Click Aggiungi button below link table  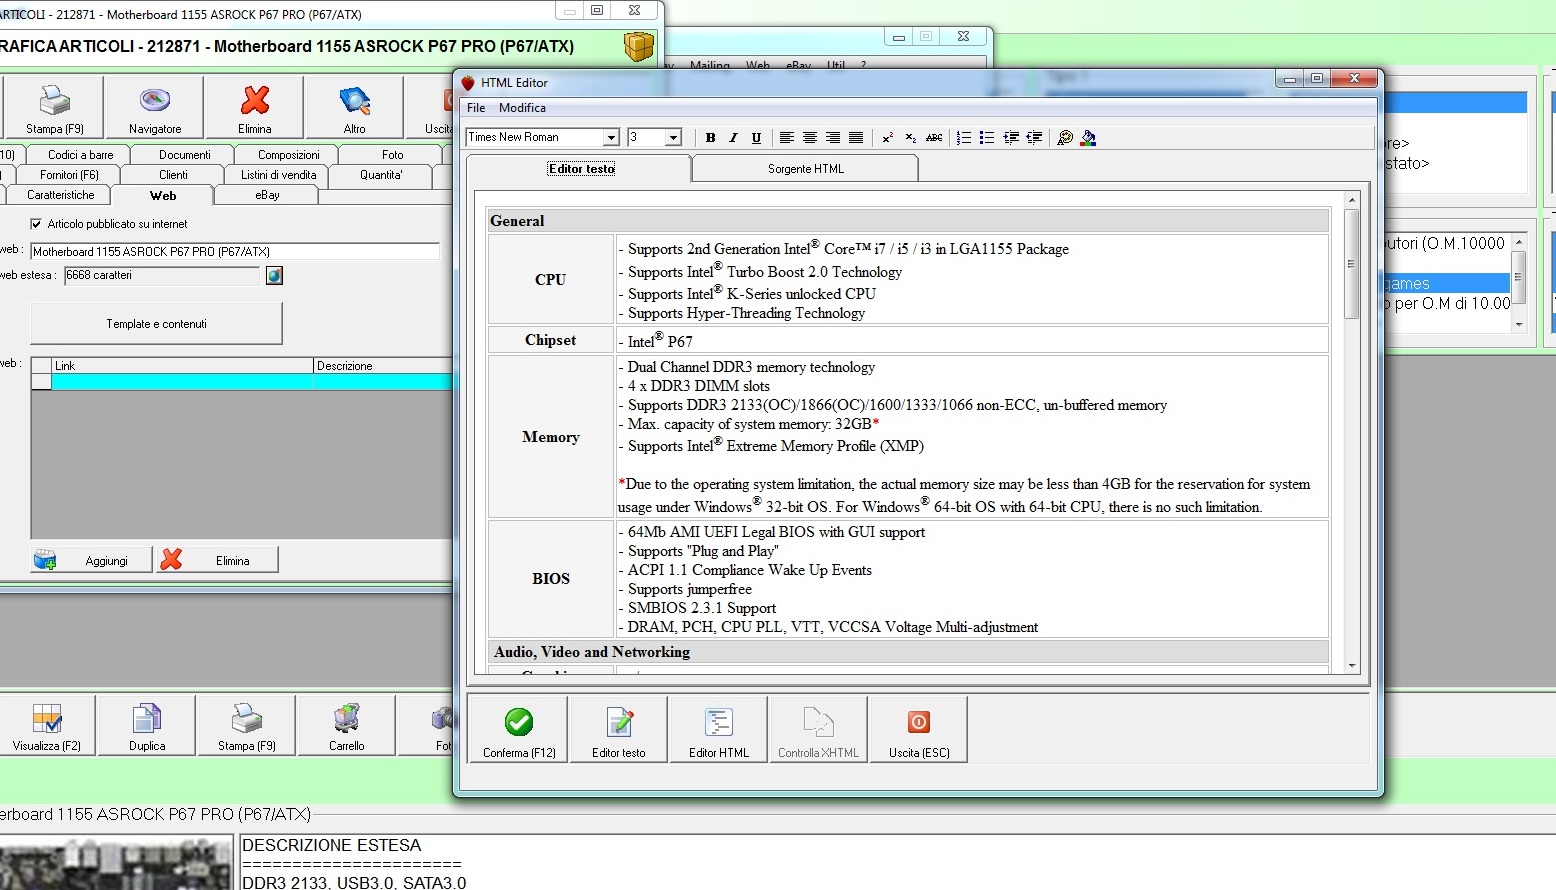(x=92, y=560)
